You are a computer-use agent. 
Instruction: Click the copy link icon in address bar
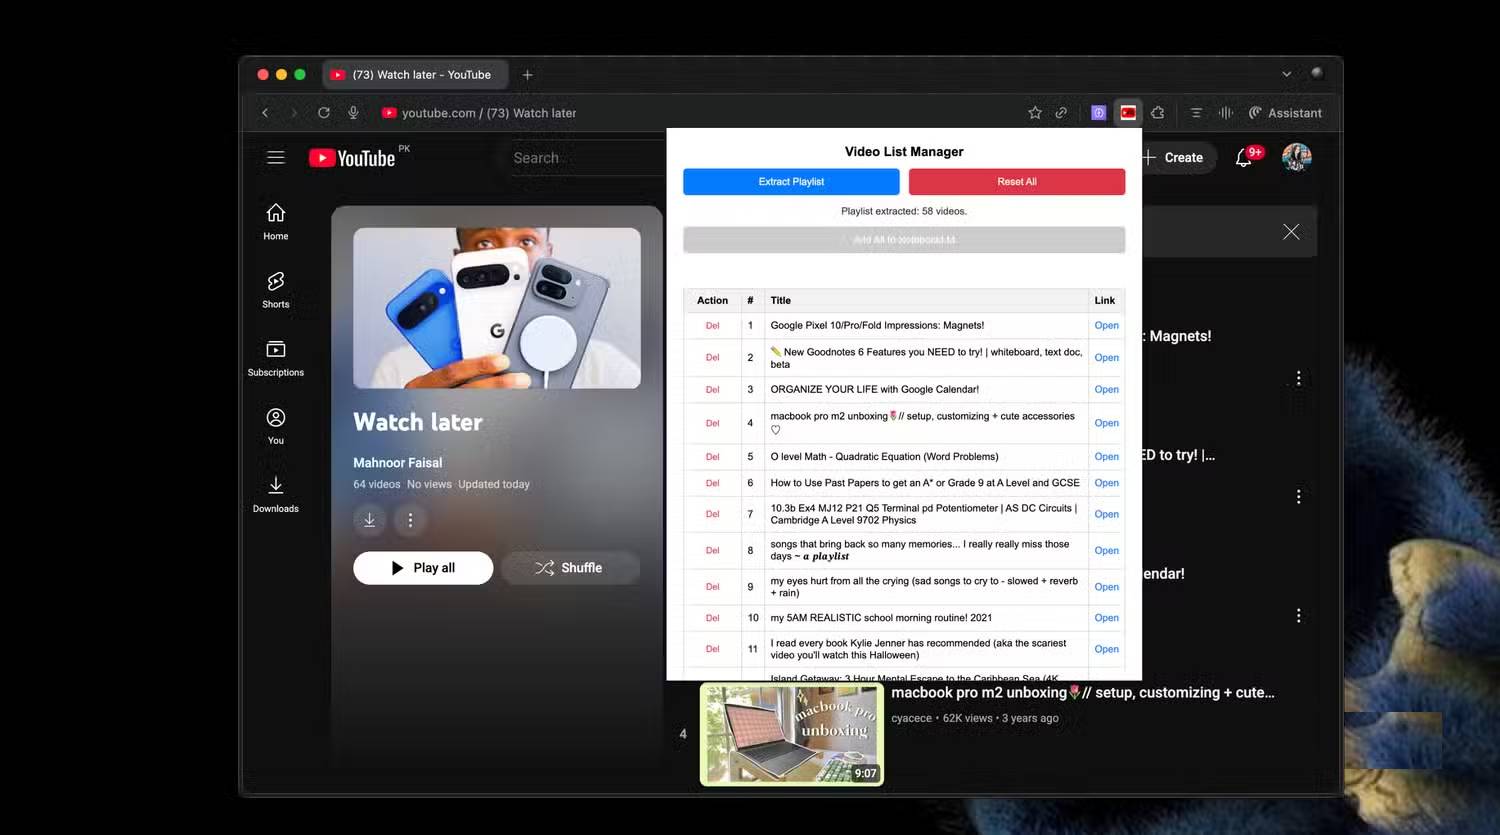pyautogui.click(x=1061, y=113)
